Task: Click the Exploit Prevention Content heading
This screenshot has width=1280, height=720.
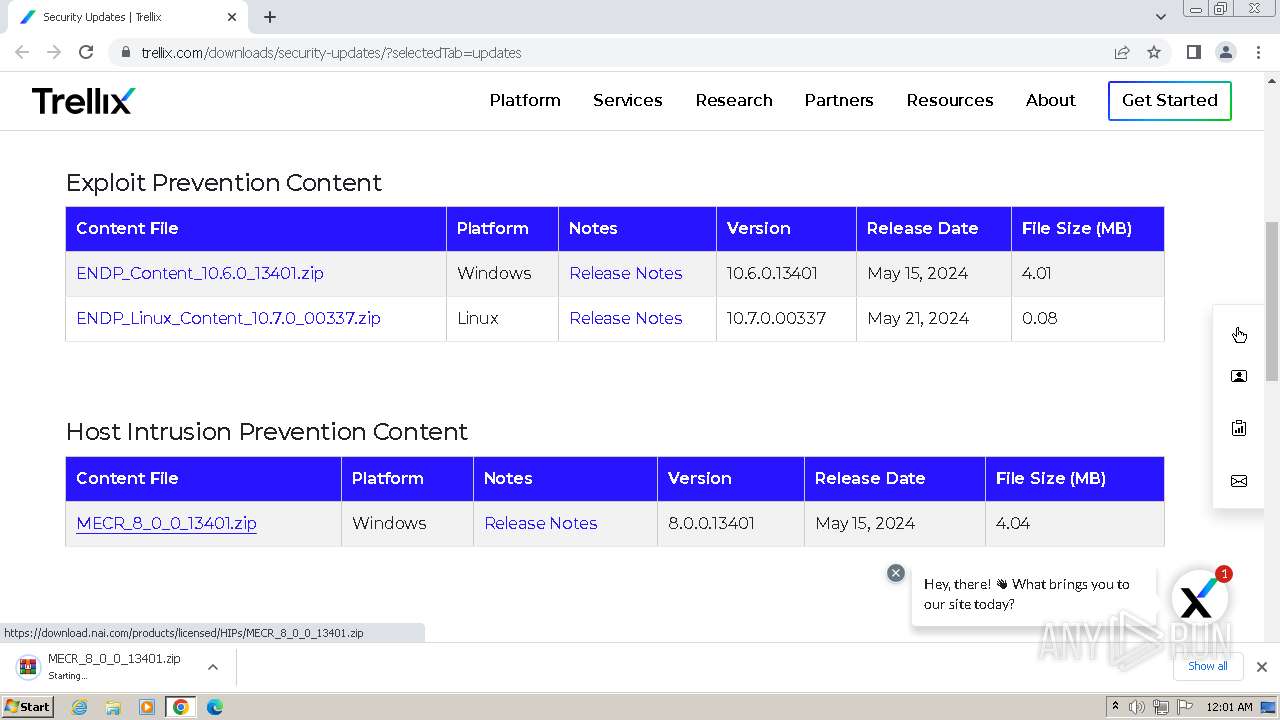Action: [x=224, y=183]
